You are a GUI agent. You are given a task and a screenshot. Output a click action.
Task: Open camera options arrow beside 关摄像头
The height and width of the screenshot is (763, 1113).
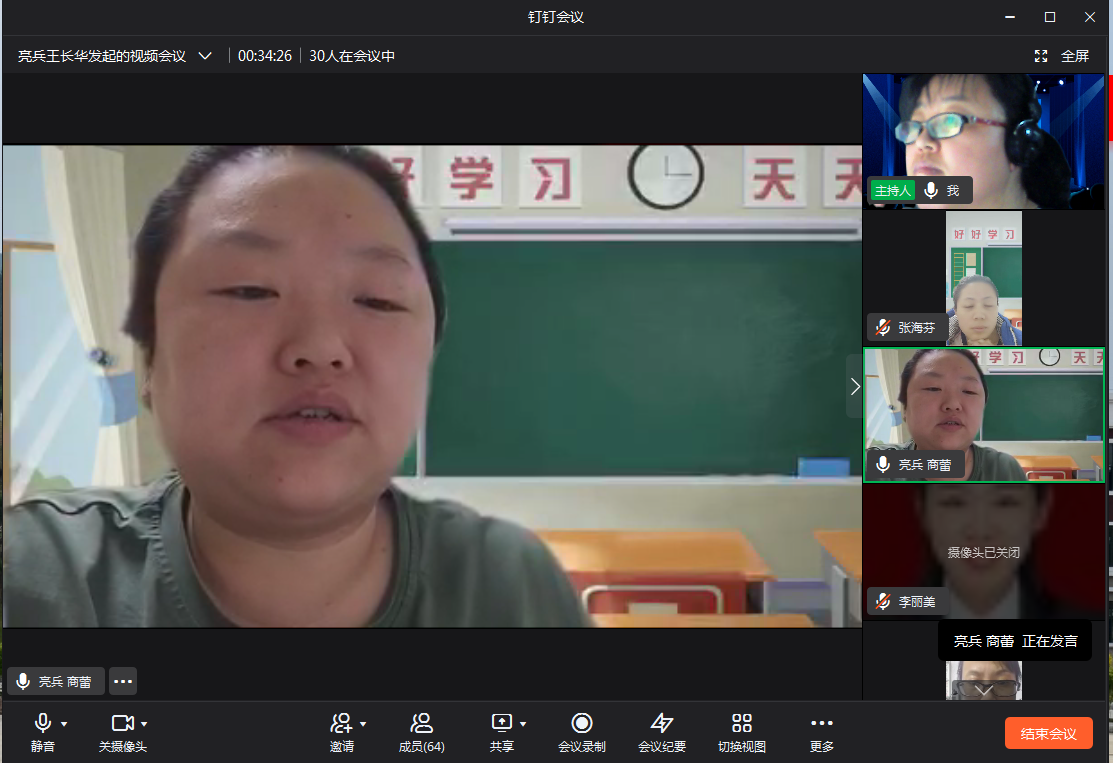(x=144, y=724)
